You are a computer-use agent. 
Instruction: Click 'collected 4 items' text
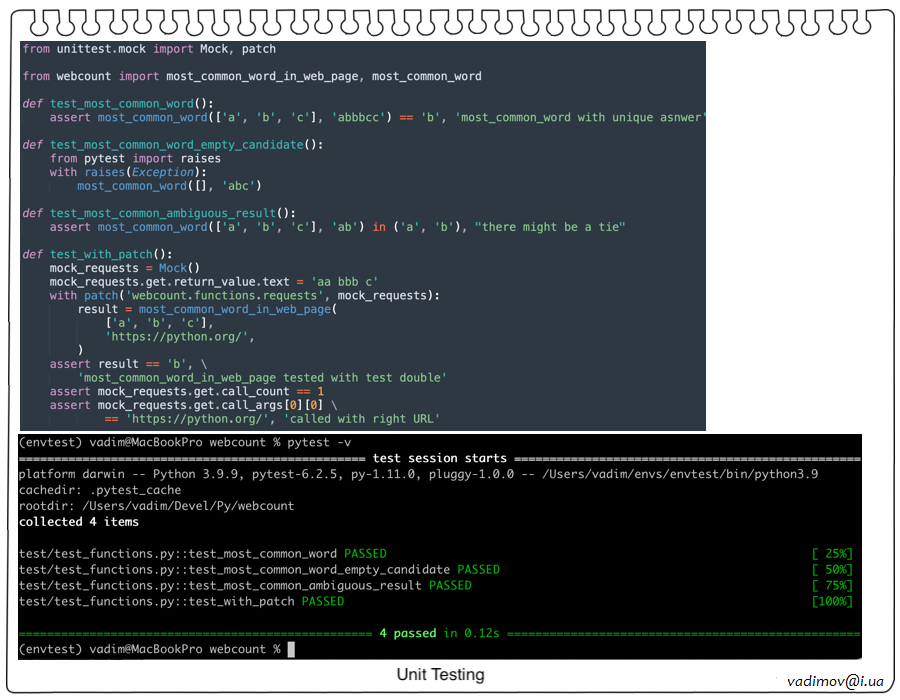79,522
